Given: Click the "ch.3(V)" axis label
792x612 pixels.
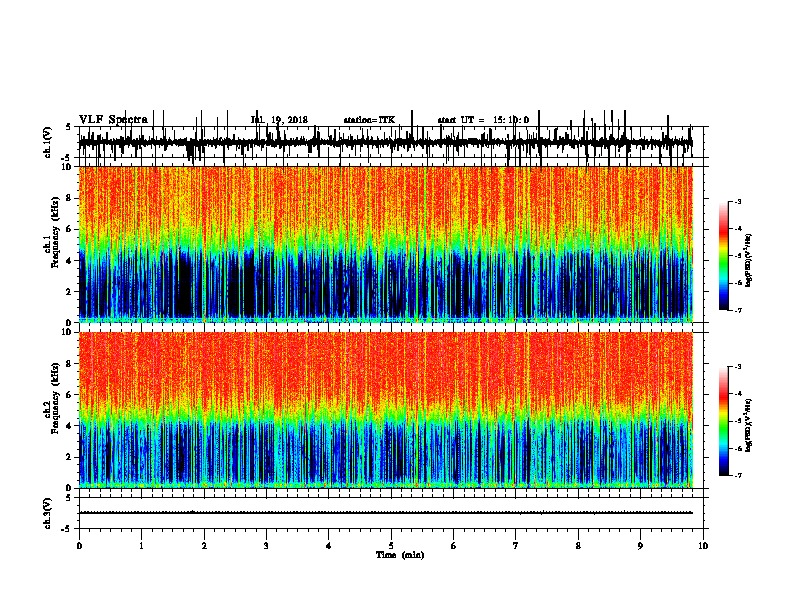Looking at the screenshot, I should coord(48,514).
